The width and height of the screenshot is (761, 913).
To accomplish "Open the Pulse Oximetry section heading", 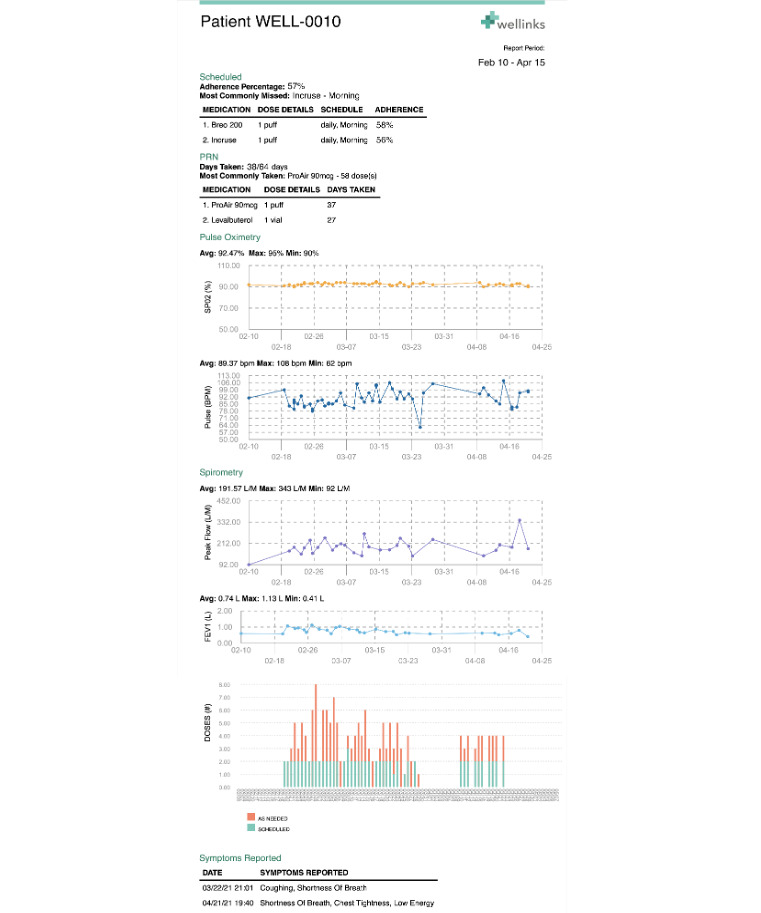I will point(230,237).
